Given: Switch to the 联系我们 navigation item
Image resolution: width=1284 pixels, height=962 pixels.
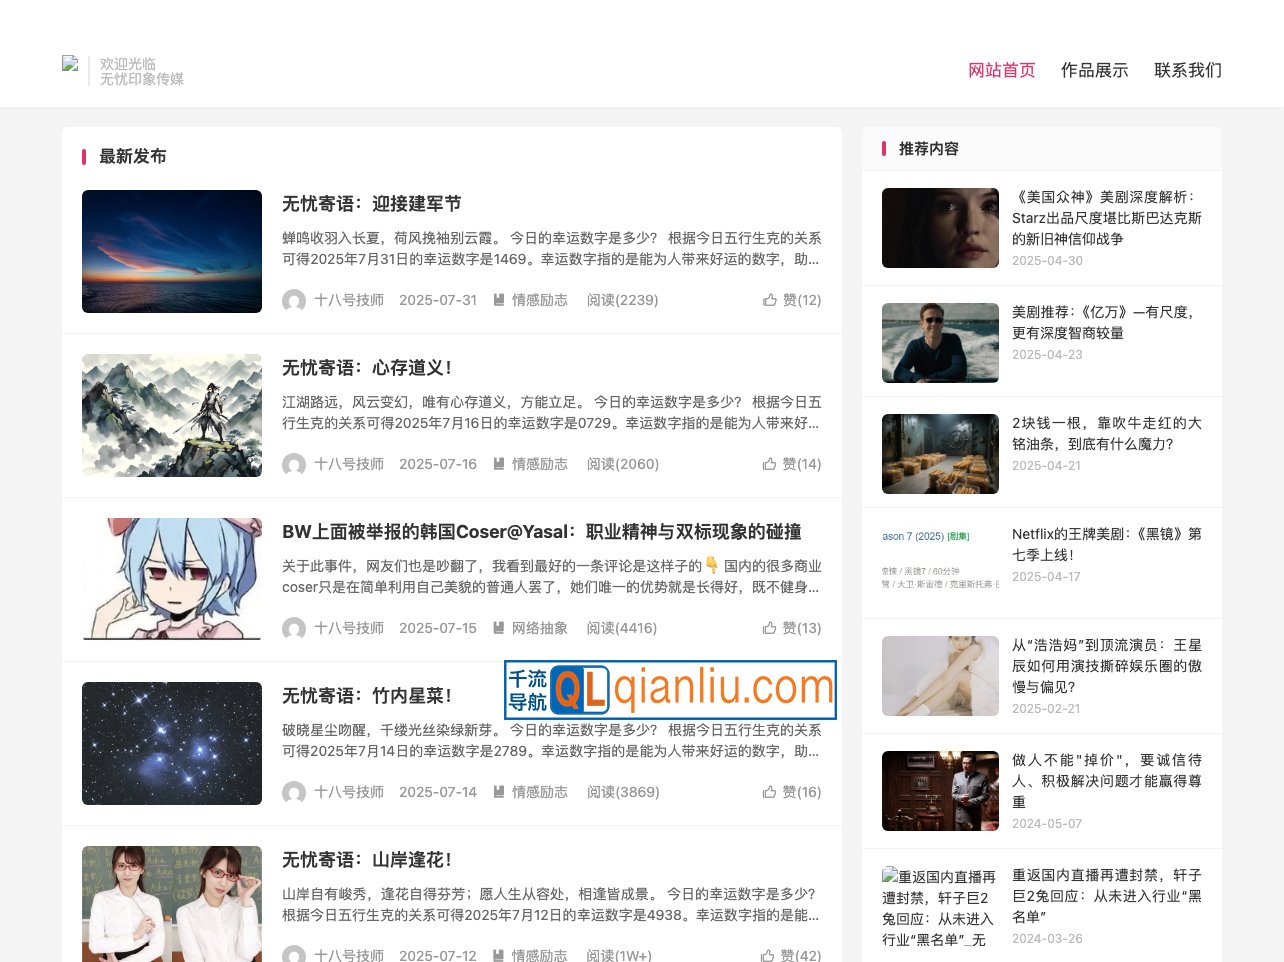Looking at the screenshot, I should click(1187, 70).
